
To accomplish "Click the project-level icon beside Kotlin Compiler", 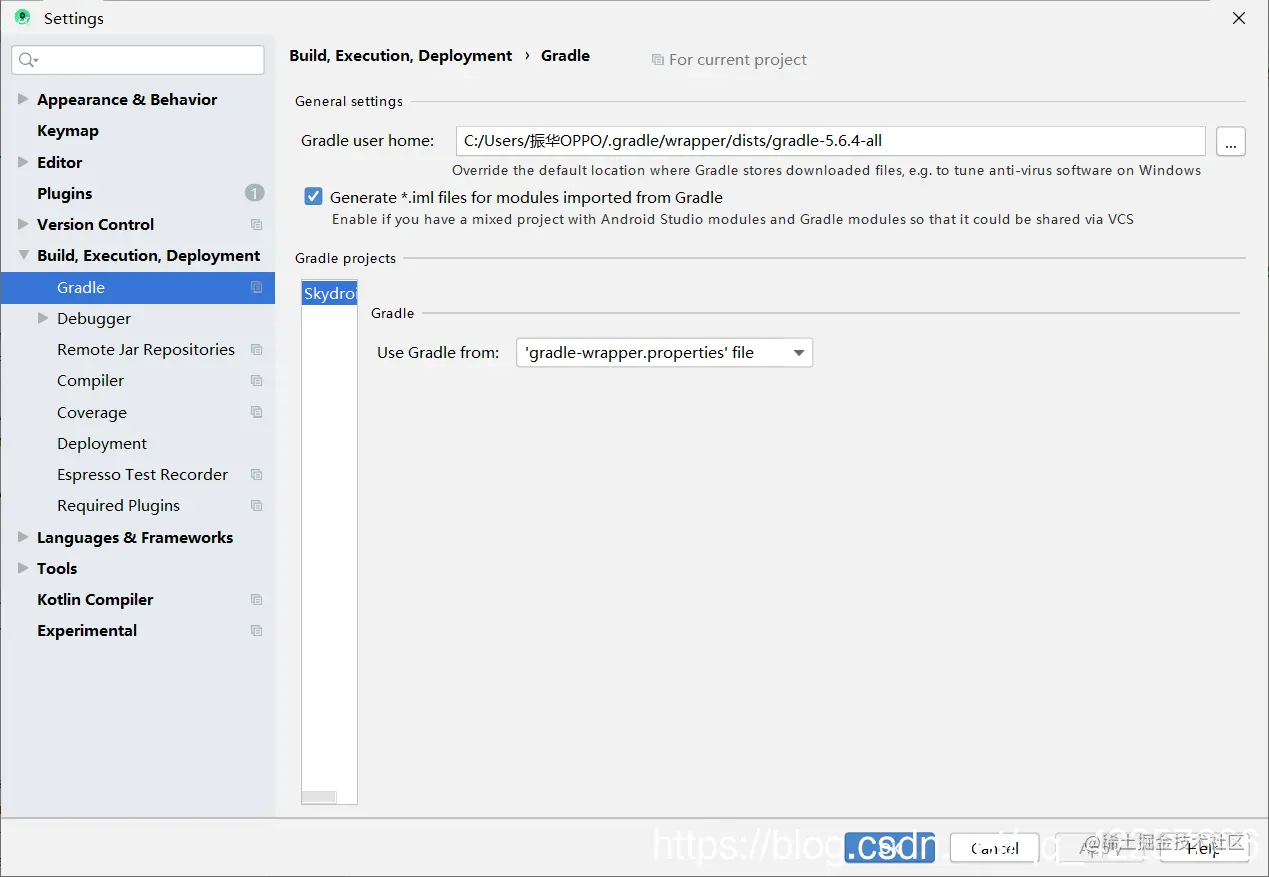I will click(x=256, y=600).
